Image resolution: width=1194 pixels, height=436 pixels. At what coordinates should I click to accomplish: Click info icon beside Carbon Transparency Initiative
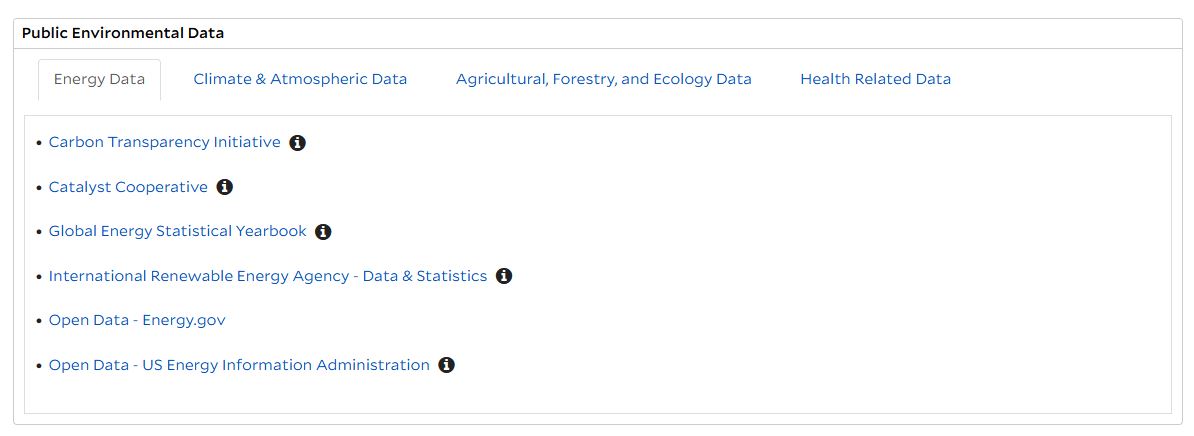coord(297,143)
